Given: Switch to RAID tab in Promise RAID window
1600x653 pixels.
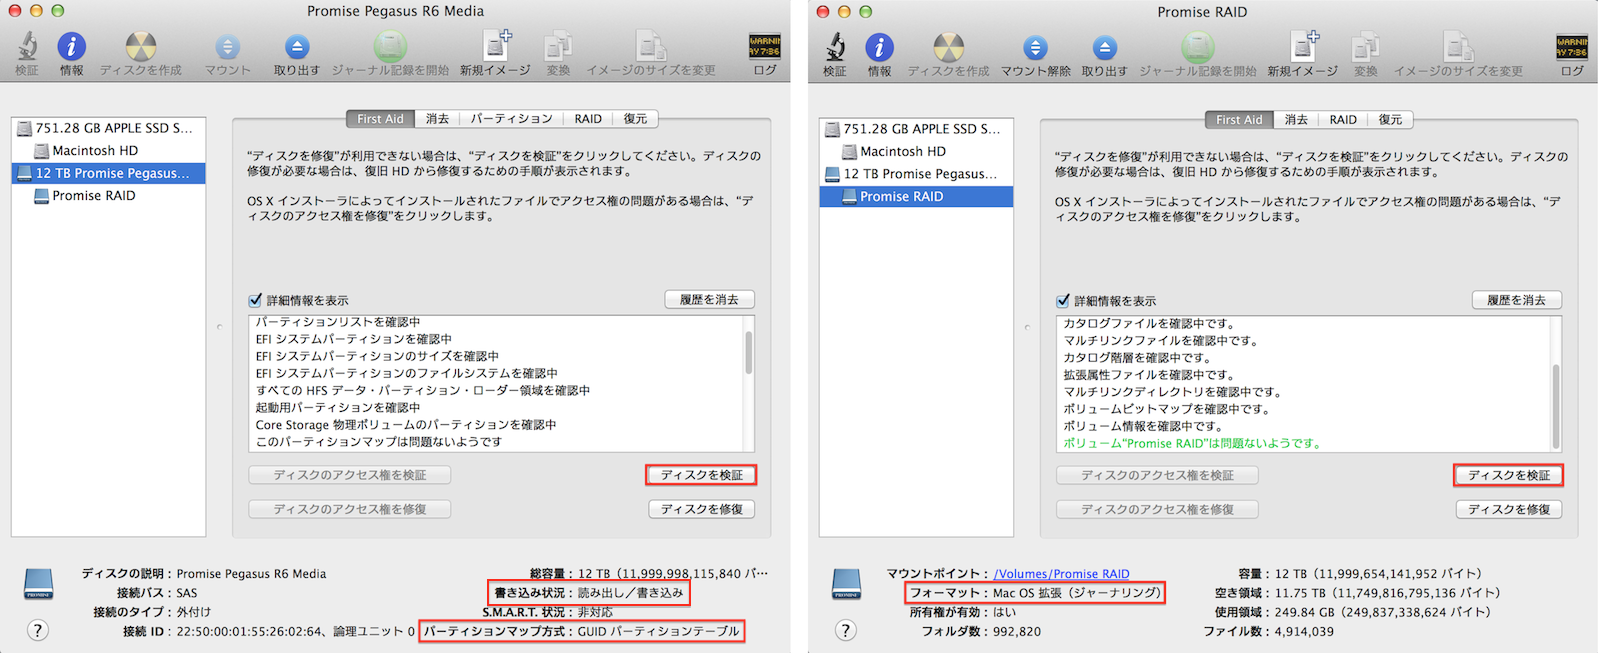Looking at the screenshot, I should (x=1343, y=119).
